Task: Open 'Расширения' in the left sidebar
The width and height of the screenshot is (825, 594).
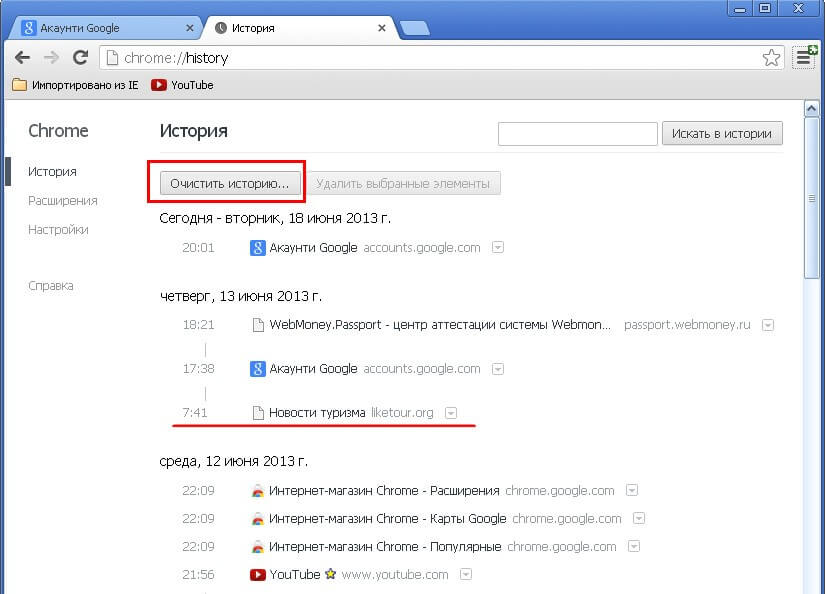Action: coord(63,200)
